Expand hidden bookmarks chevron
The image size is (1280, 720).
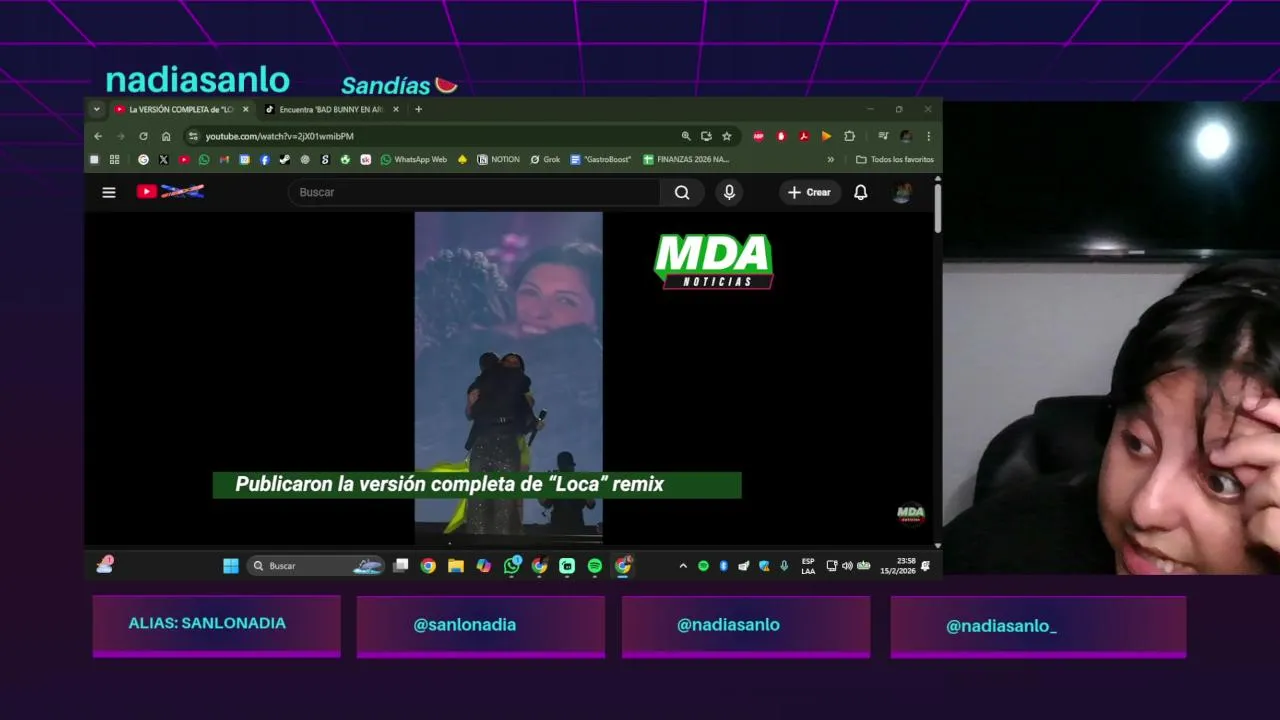[x=830, y=159]
